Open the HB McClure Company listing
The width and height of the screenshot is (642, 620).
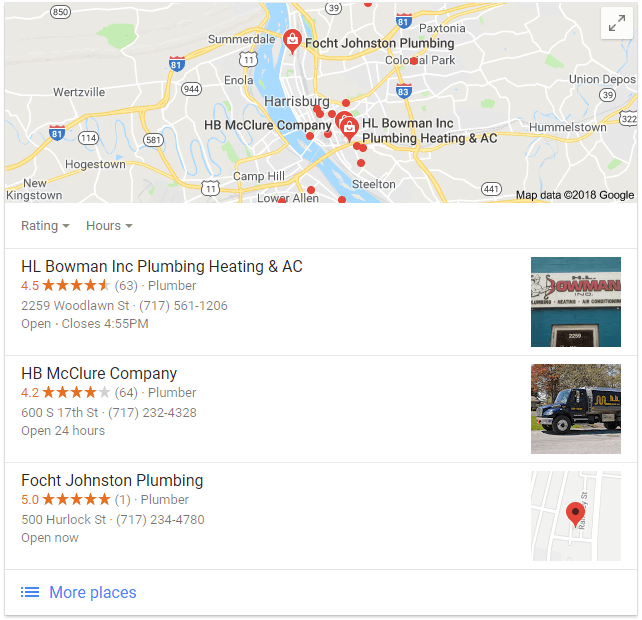click(x=99, y=373)
